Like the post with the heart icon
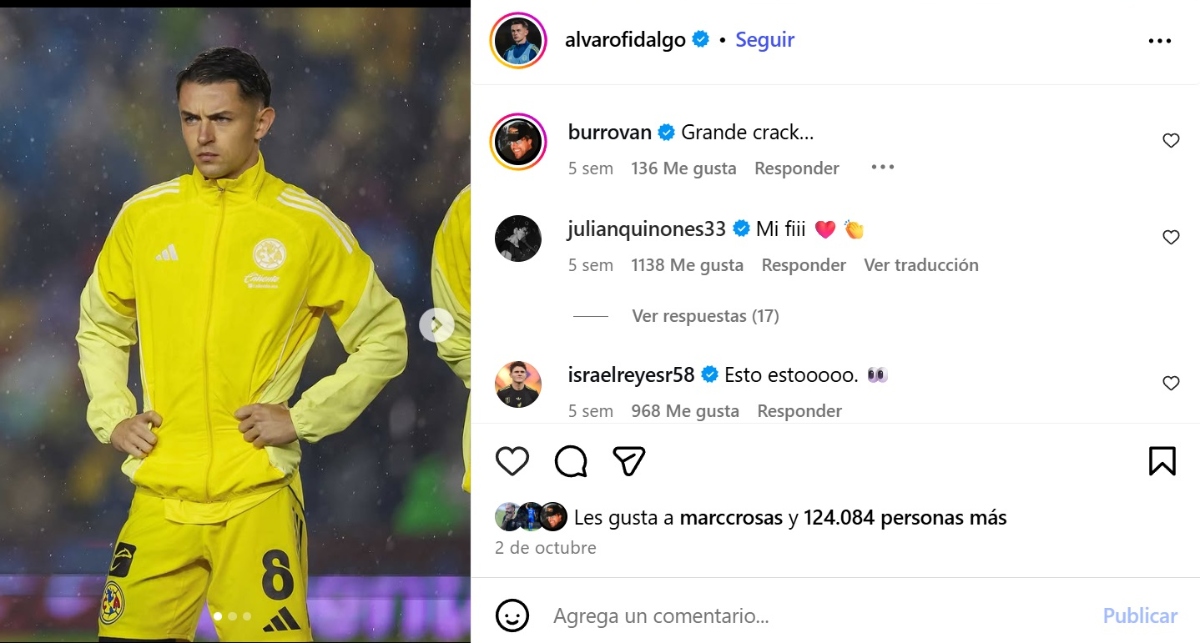Viewport: 1200px width, 643px height. (512, 461)
